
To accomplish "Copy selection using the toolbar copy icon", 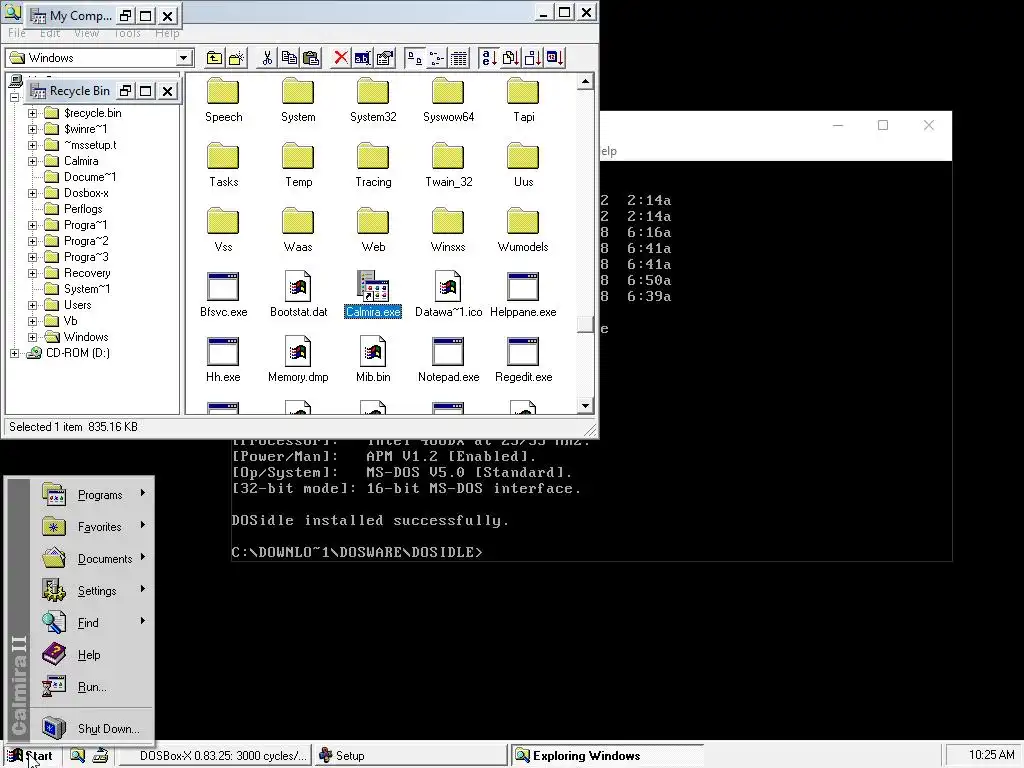I will [x=289, y=58].
